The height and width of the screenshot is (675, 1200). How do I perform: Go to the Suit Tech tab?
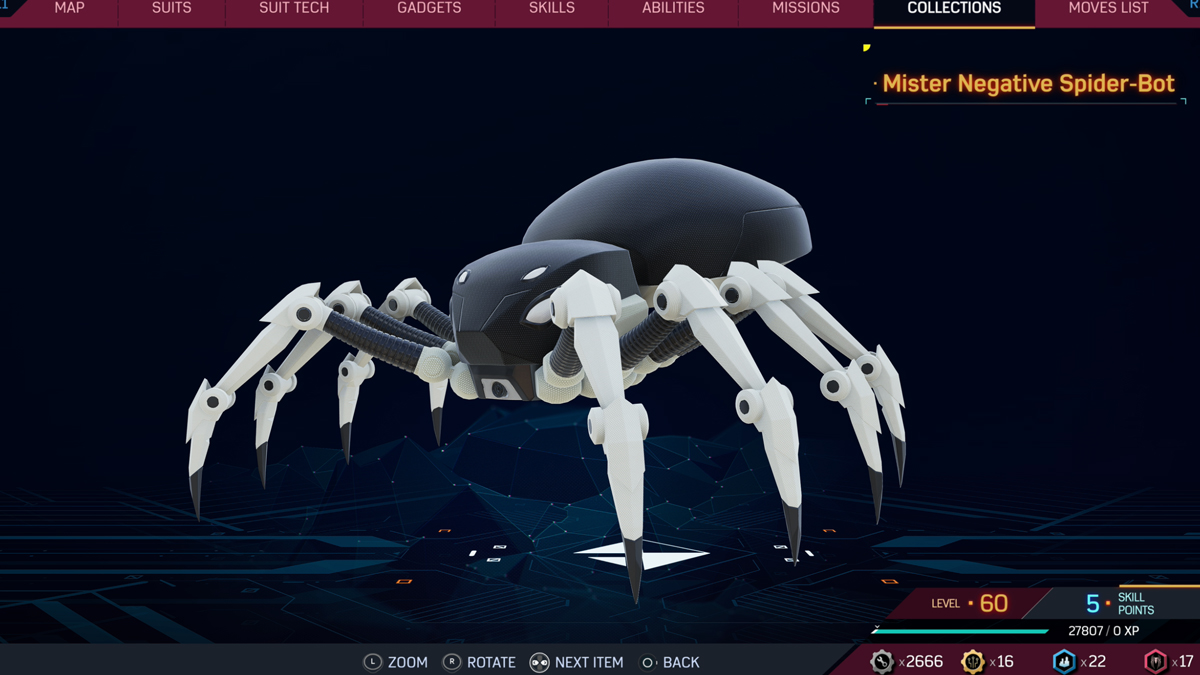pyautogui.click(x=294, y=9)
